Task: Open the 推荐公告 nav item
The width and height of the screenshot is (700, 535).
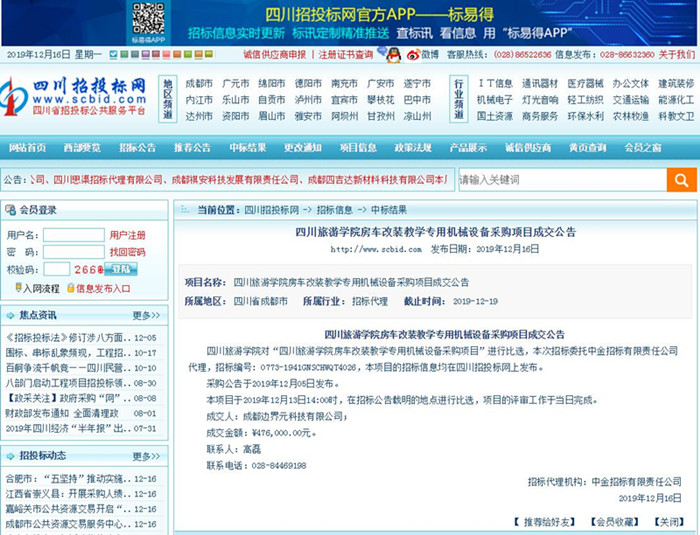Action: (192, 148)
